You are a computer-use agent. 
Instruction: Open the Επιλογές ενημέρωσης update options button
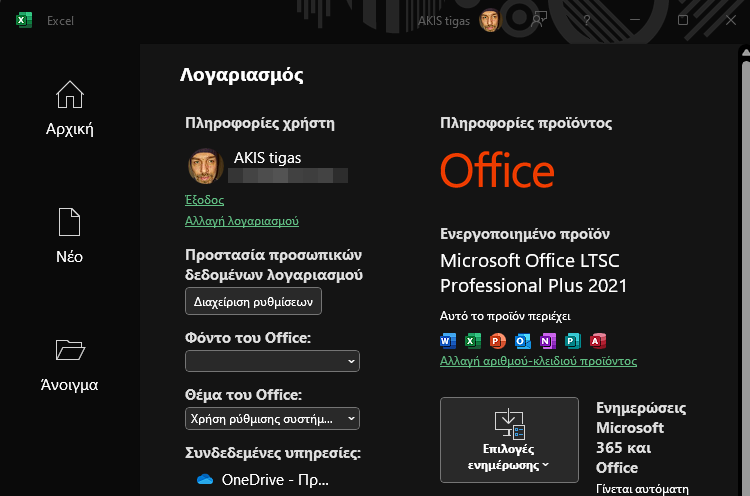(509, 440)
